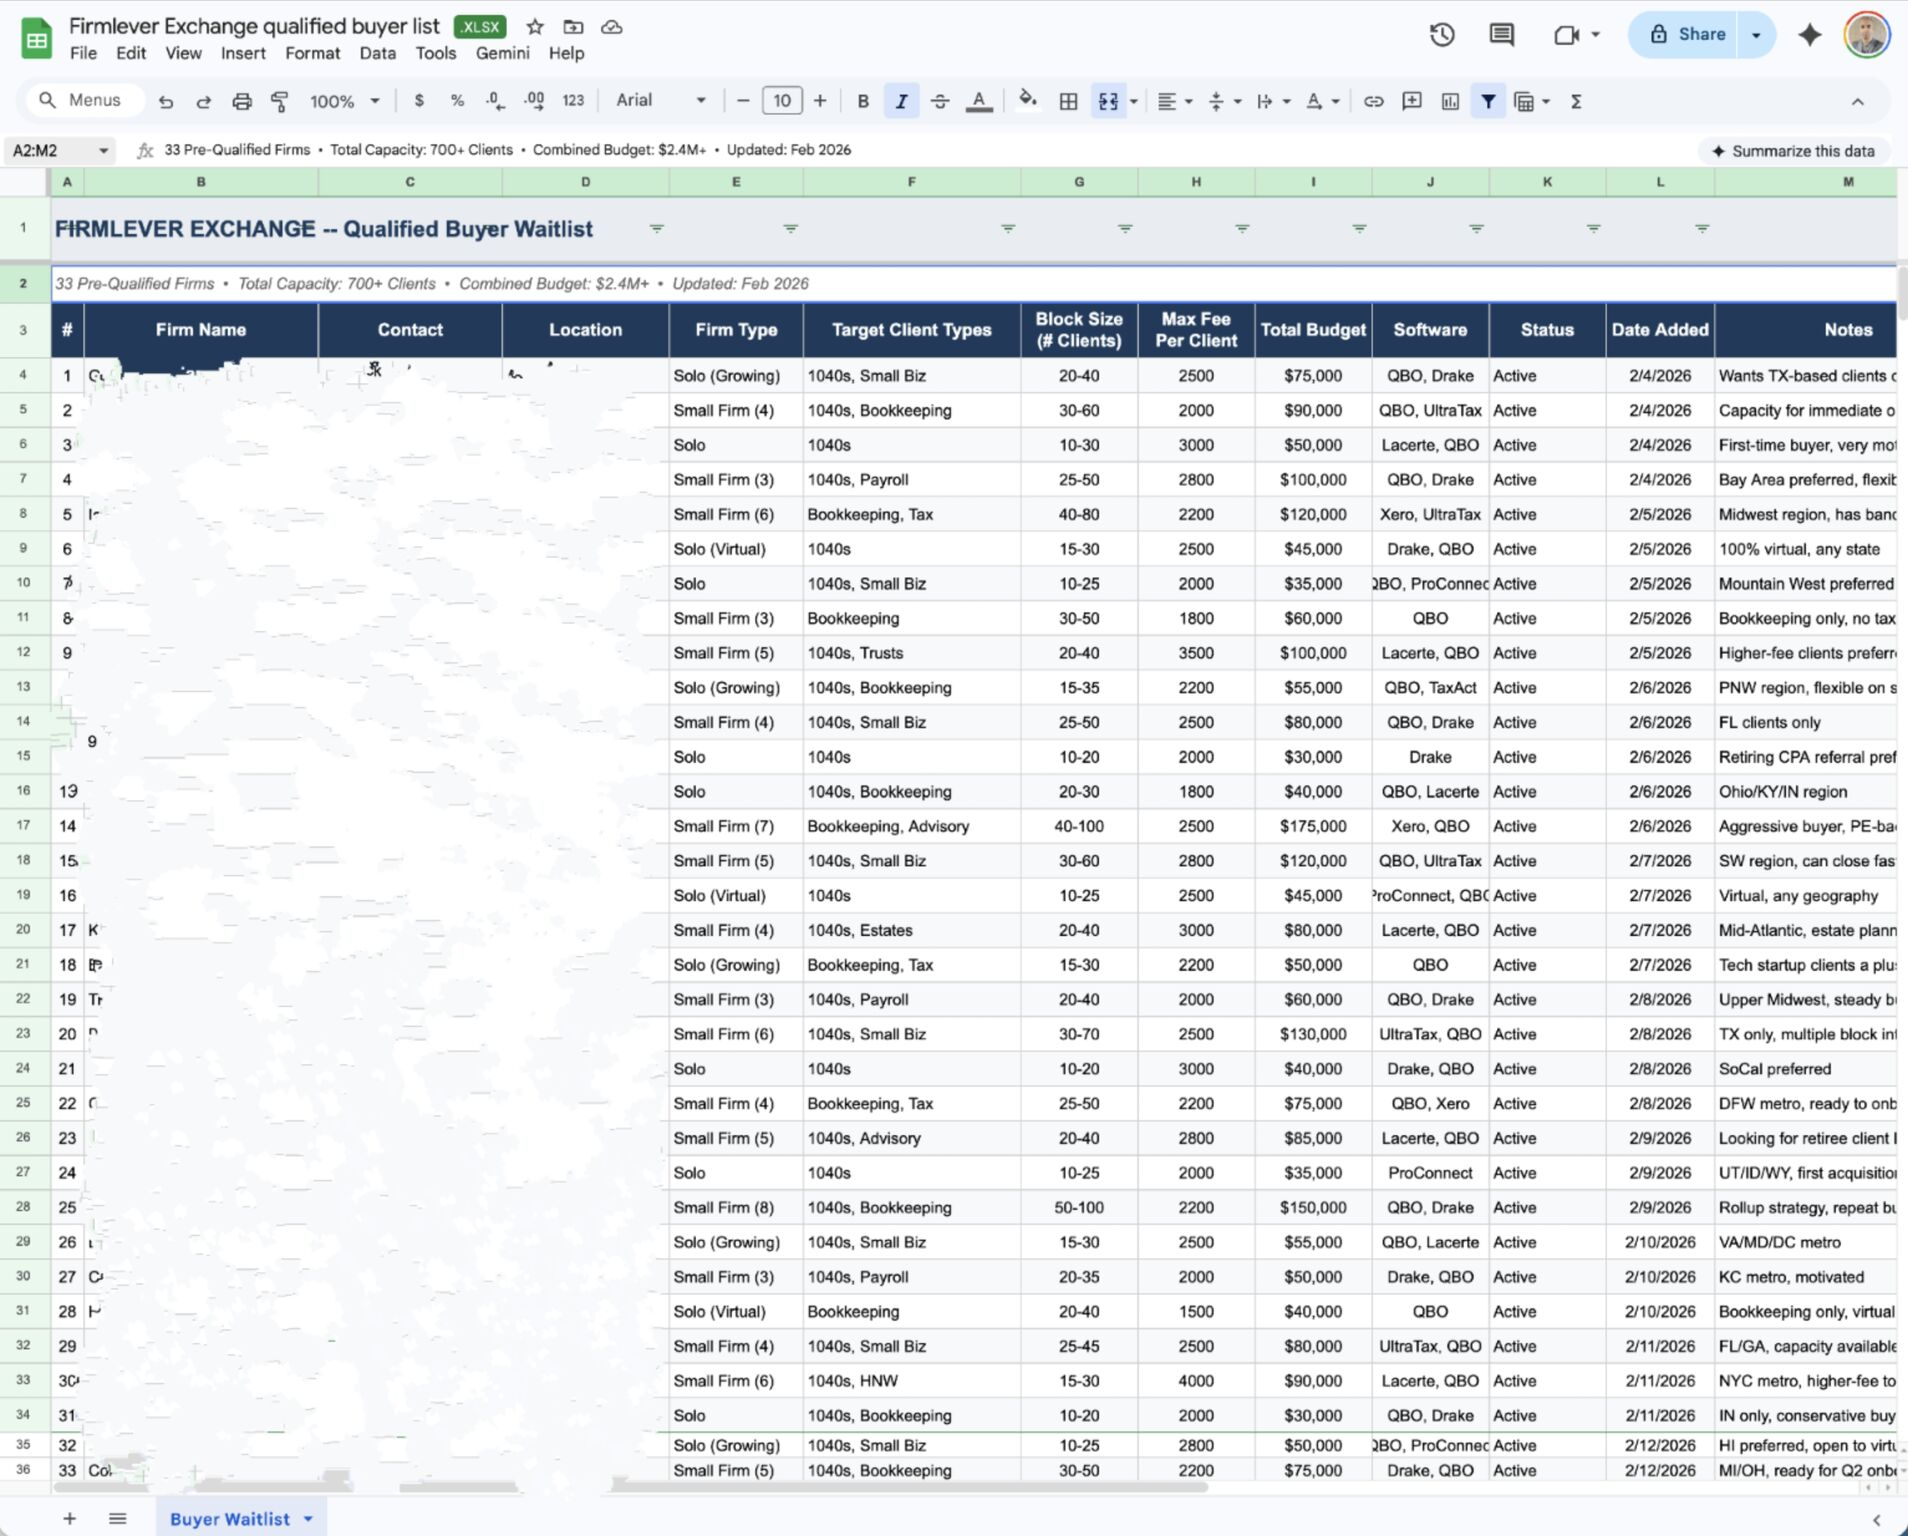1908x1536 pixels.
Task: Open version history clock icon
Action: (1441, 35)
